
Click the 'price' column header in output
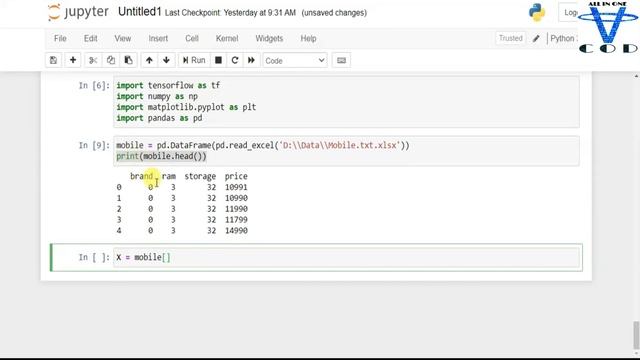click(x=236, y=176)
